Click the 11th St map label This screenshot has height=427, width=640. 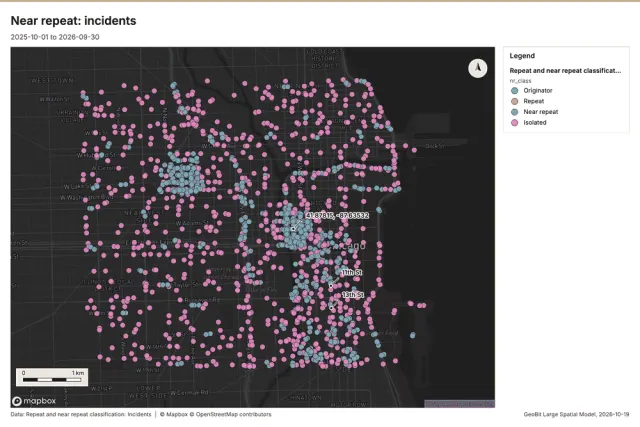(x=352, y=272)
